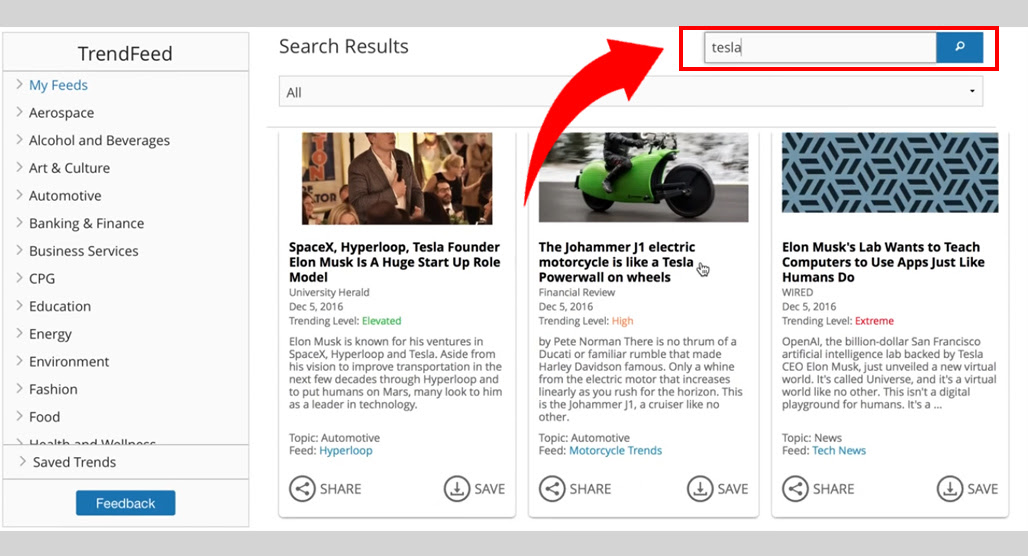Select Business Services category
Viewport: 1028px width, 556px height.
(84, 250)
